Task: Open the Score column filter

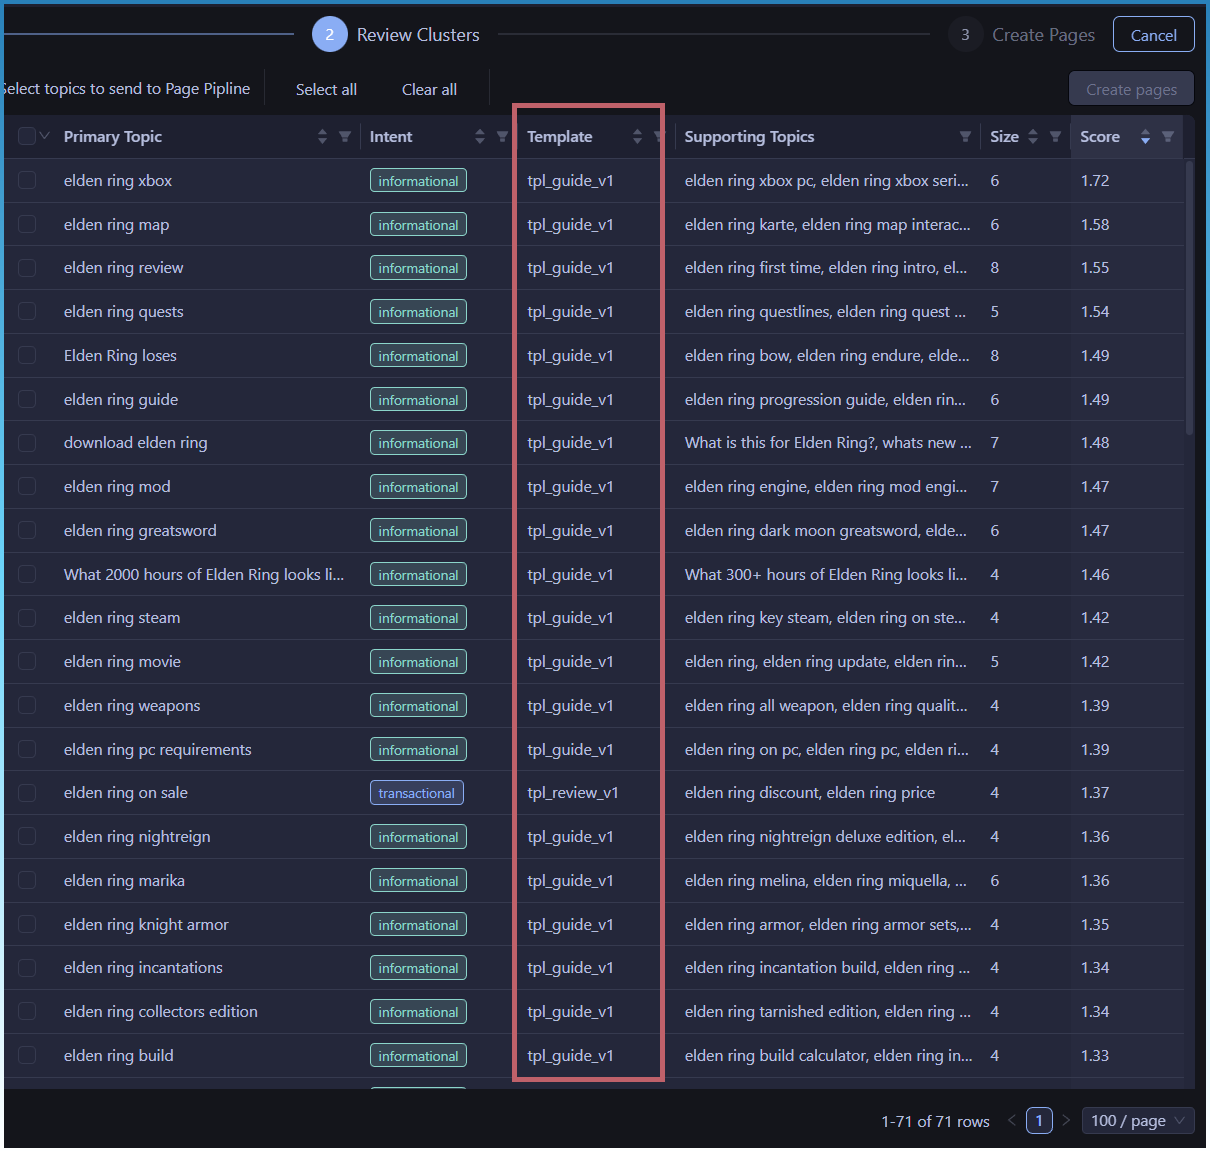Action: point(1168,137)
